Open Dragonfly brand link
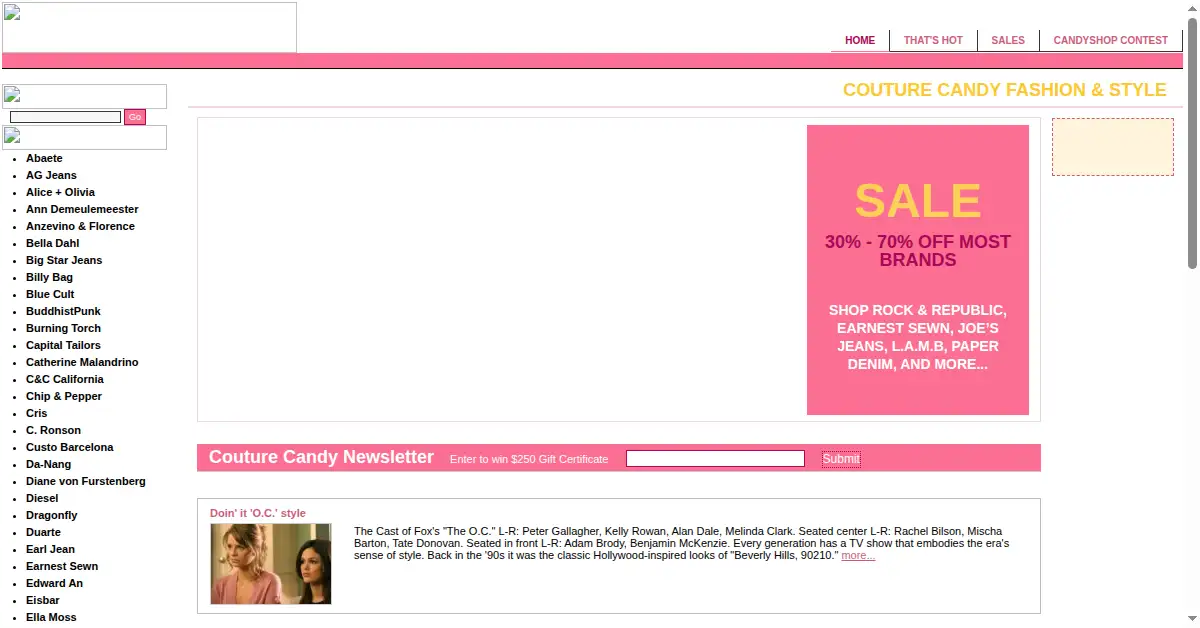1200x628 pixels. pos(51,515)
